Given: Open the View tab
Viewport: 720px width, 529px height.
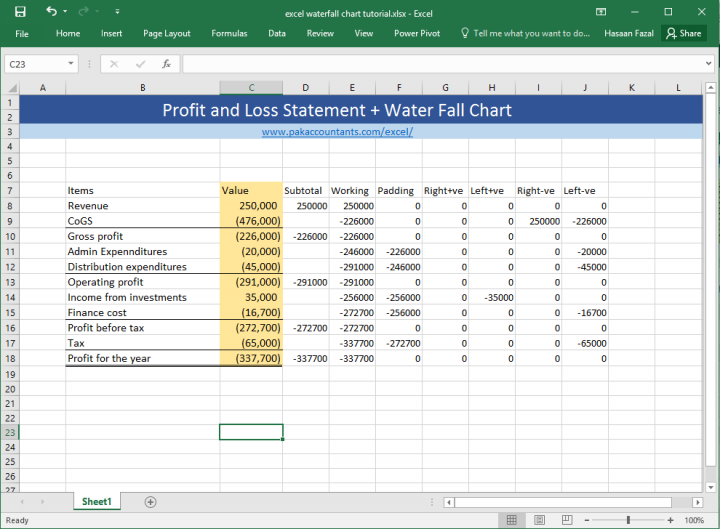Looking at the screenshot, I should [364, 34].
